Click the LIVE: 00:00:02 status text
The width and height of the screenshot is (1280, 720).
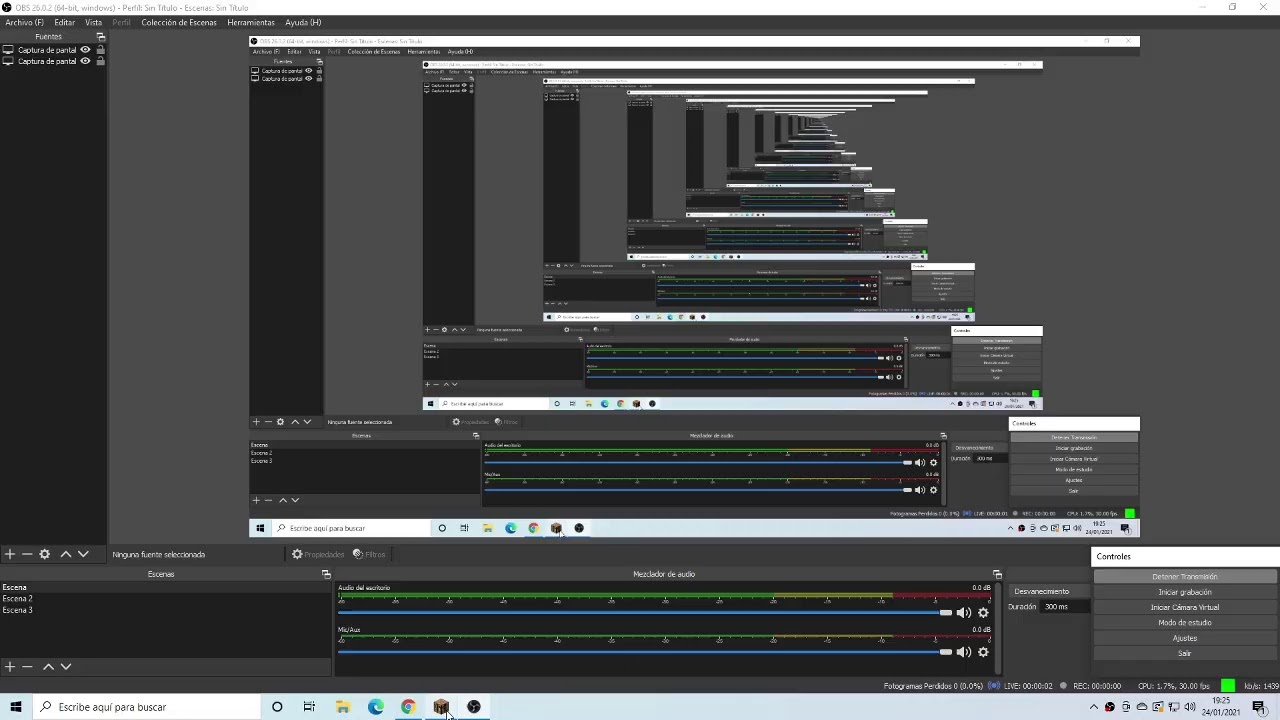coord(1029,686)
